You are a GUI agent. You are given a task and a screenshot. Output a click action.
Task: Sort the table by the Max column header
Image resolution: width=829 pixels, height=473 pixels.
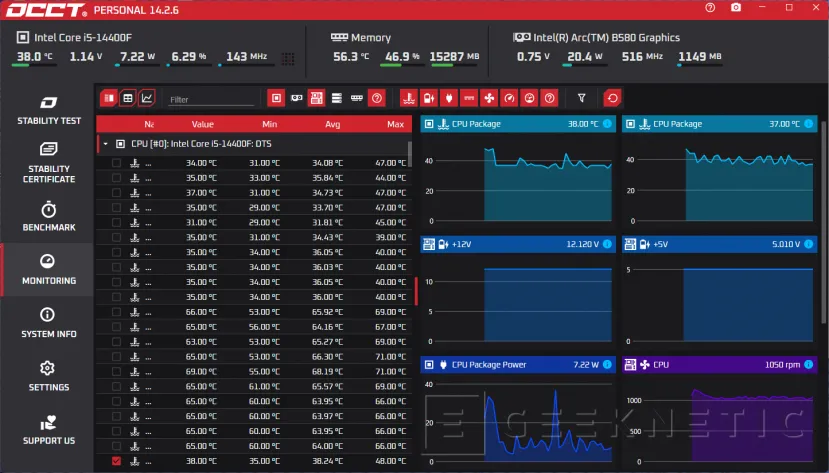point(395,124)
